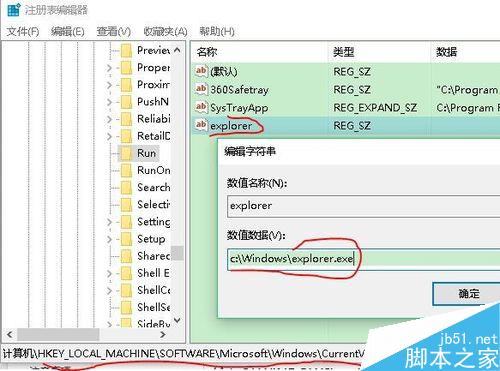Click the string icon beside explorer value

coord(201,125)
